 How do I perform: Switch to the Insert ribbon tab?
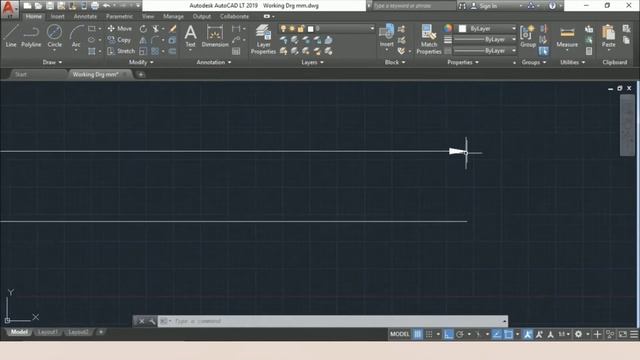coord(58,16)
